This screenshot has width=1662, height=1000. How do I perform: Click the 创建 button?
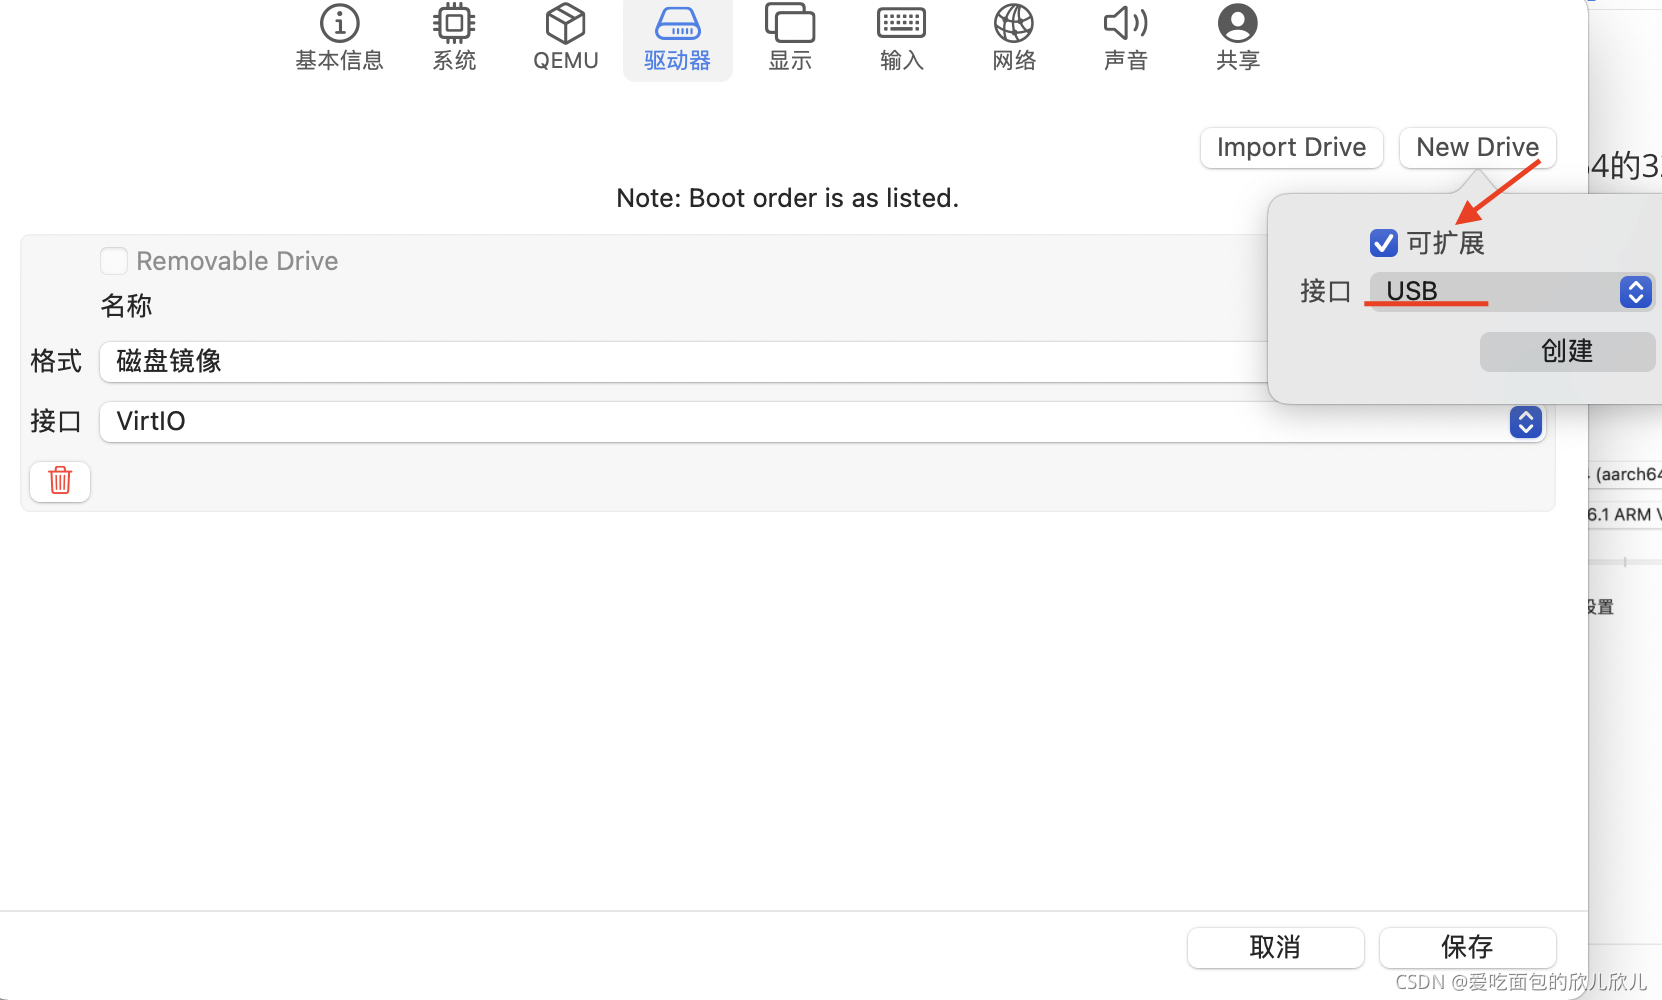coord(1567,352)
